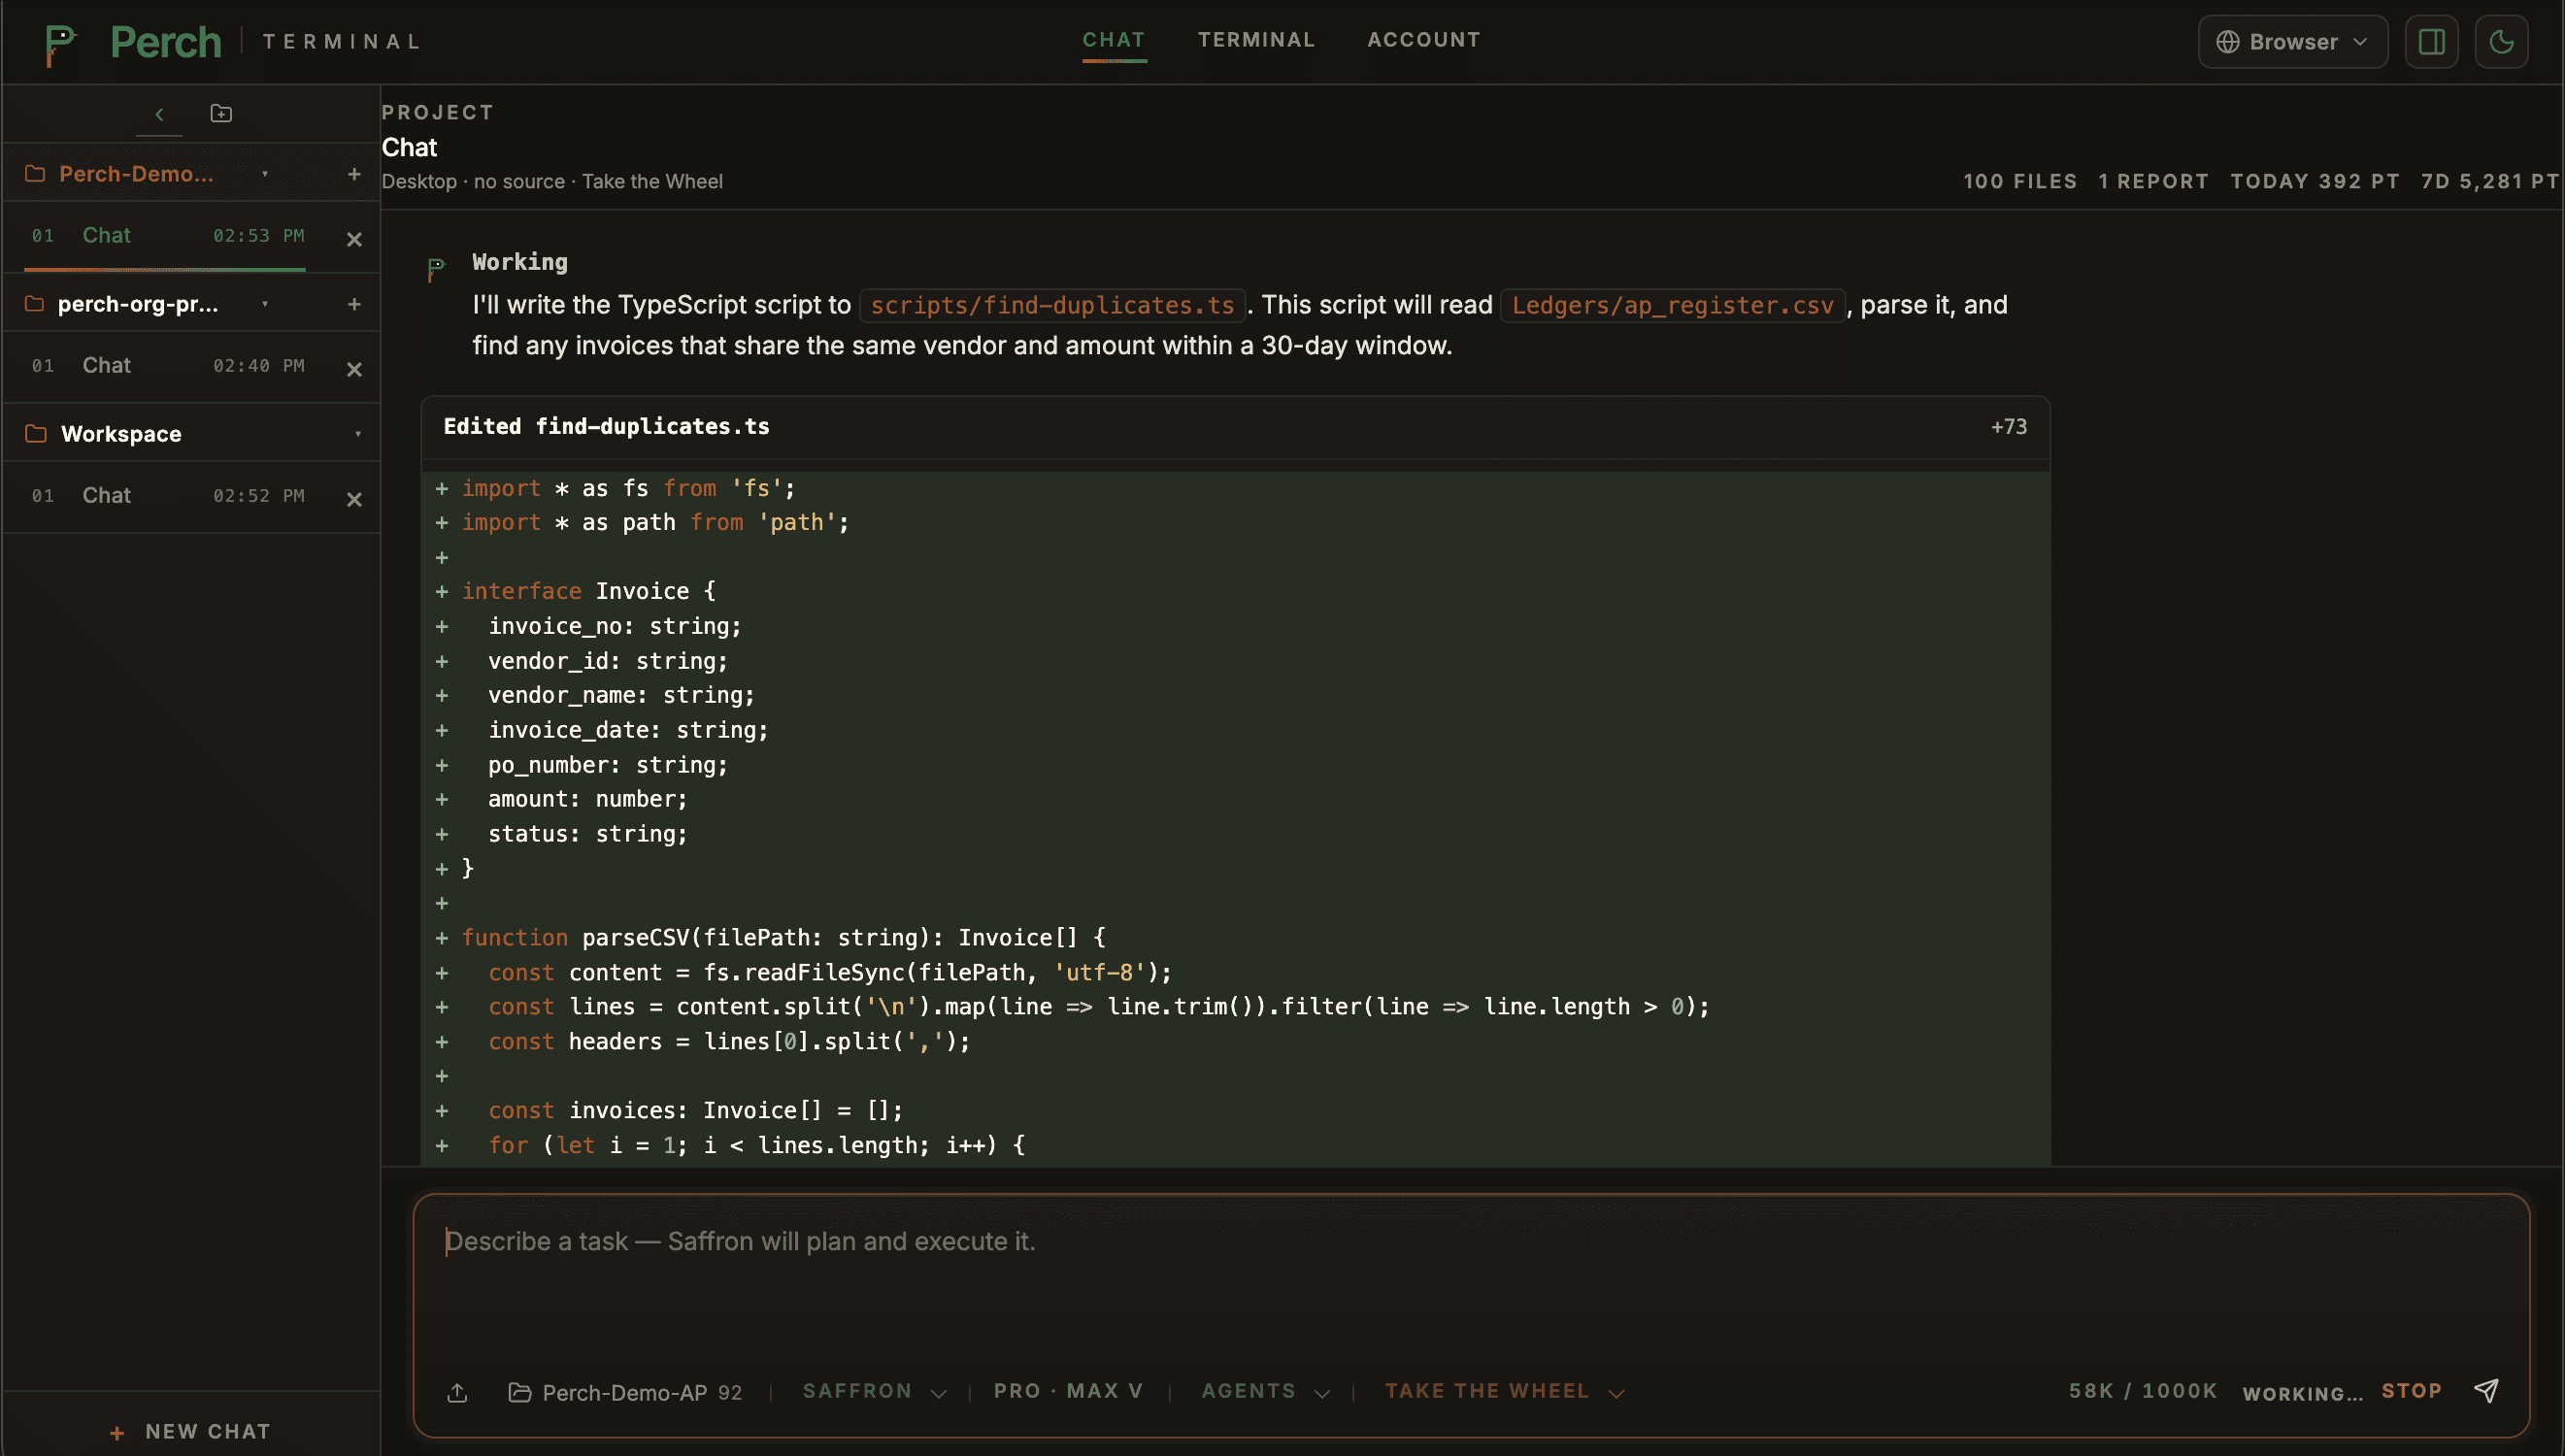
Task: Click the 100 FILES stat
Action: (x=2019, y=181)
